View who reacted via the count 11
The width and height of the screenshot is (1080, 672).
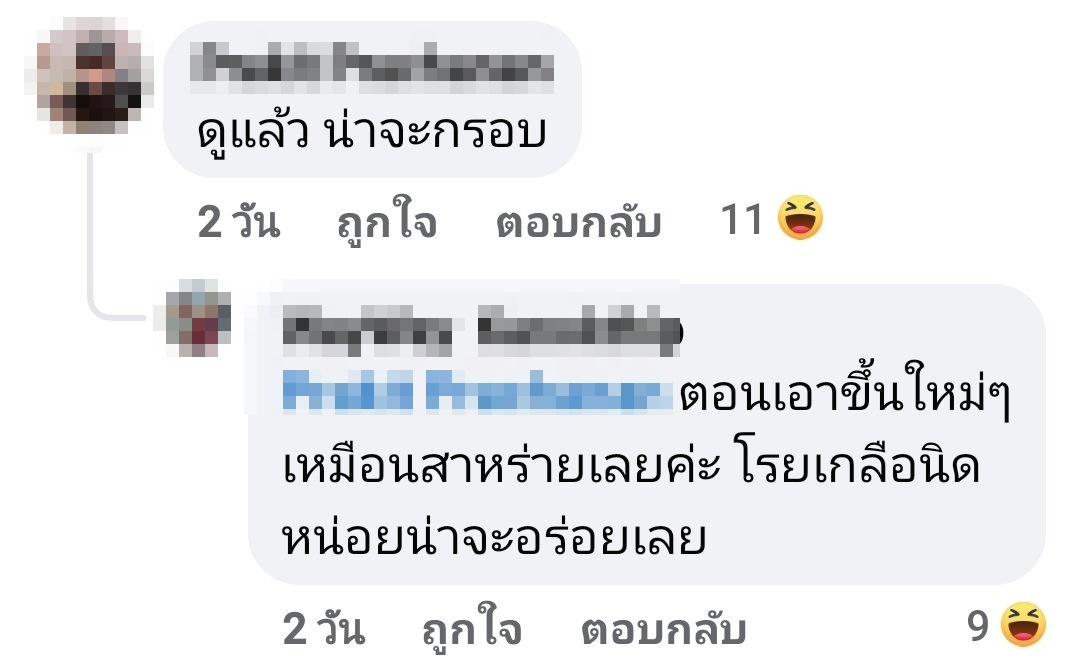tap(741, 220)
